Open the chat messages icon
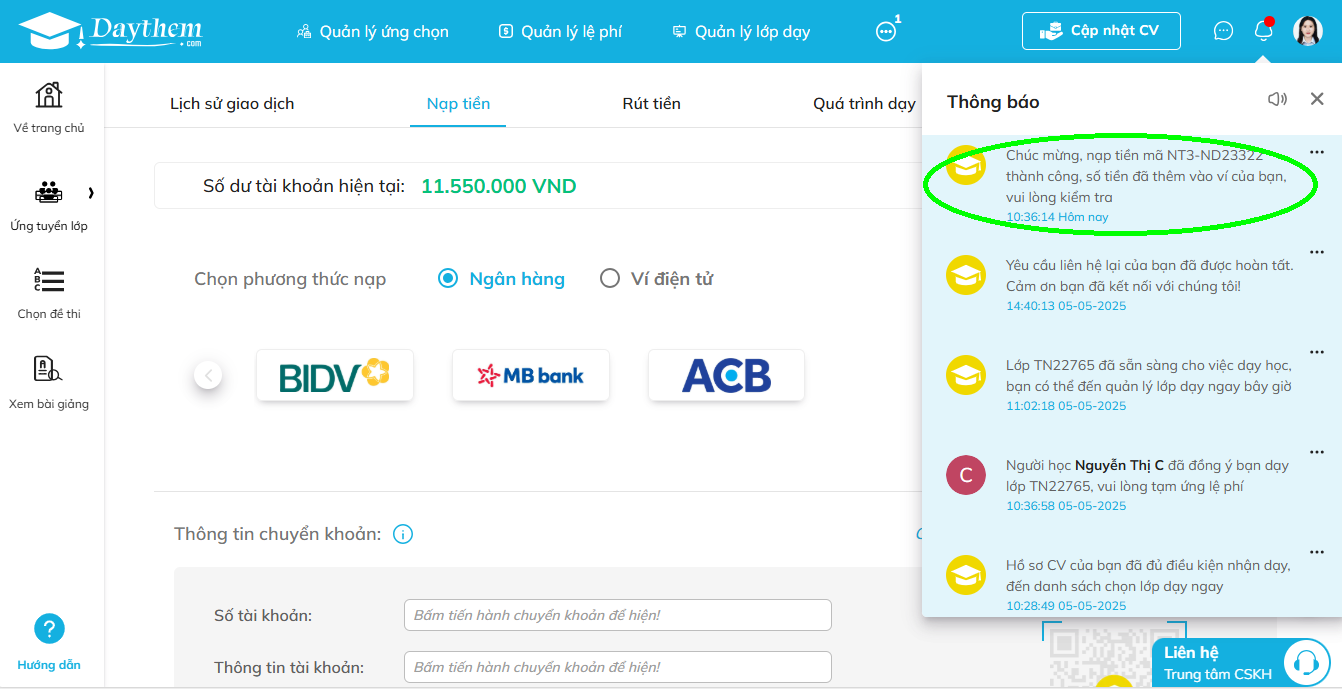 click(x=1223, y=31)
